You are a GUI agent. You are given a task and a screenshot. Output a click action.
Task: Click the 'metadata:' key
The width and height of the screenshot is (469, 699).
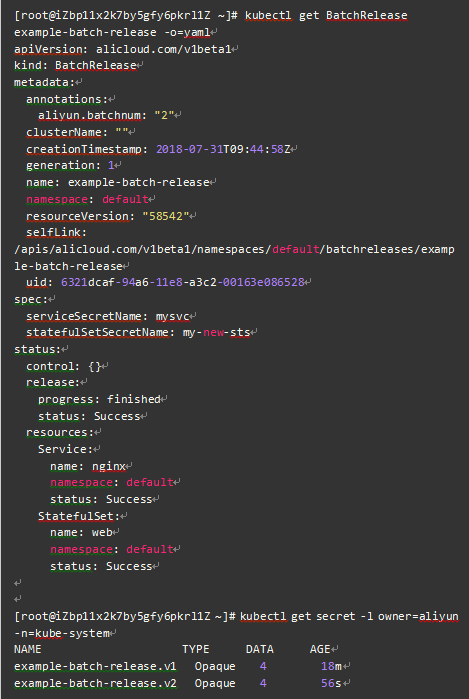pyautogui.click(x=44, y=82)
